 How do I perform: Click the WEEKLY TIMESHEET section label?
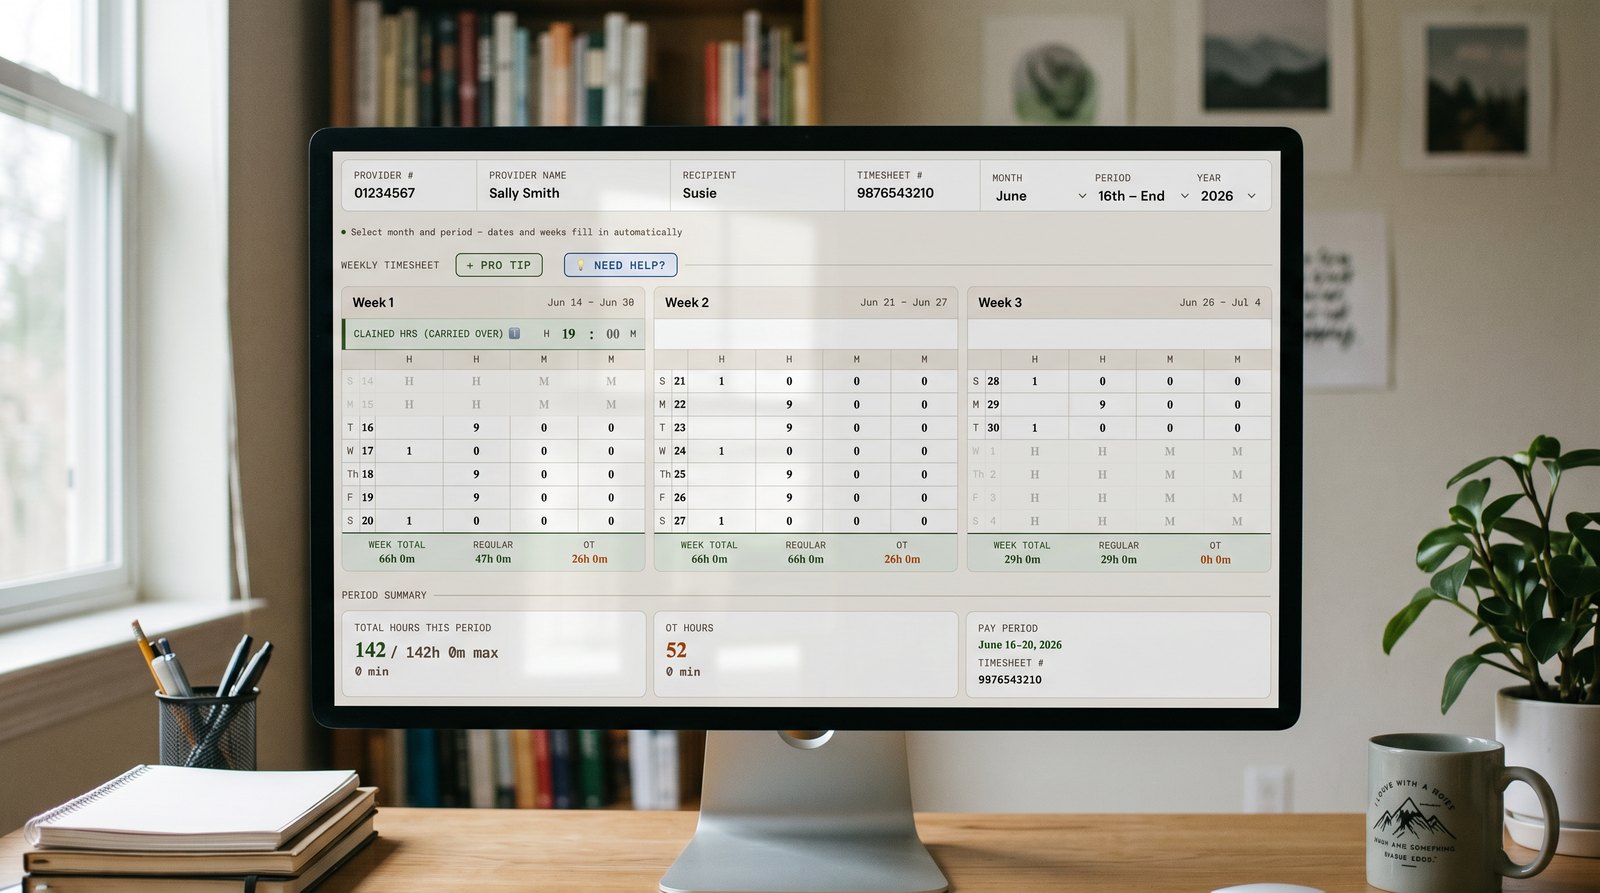point(390,265)
